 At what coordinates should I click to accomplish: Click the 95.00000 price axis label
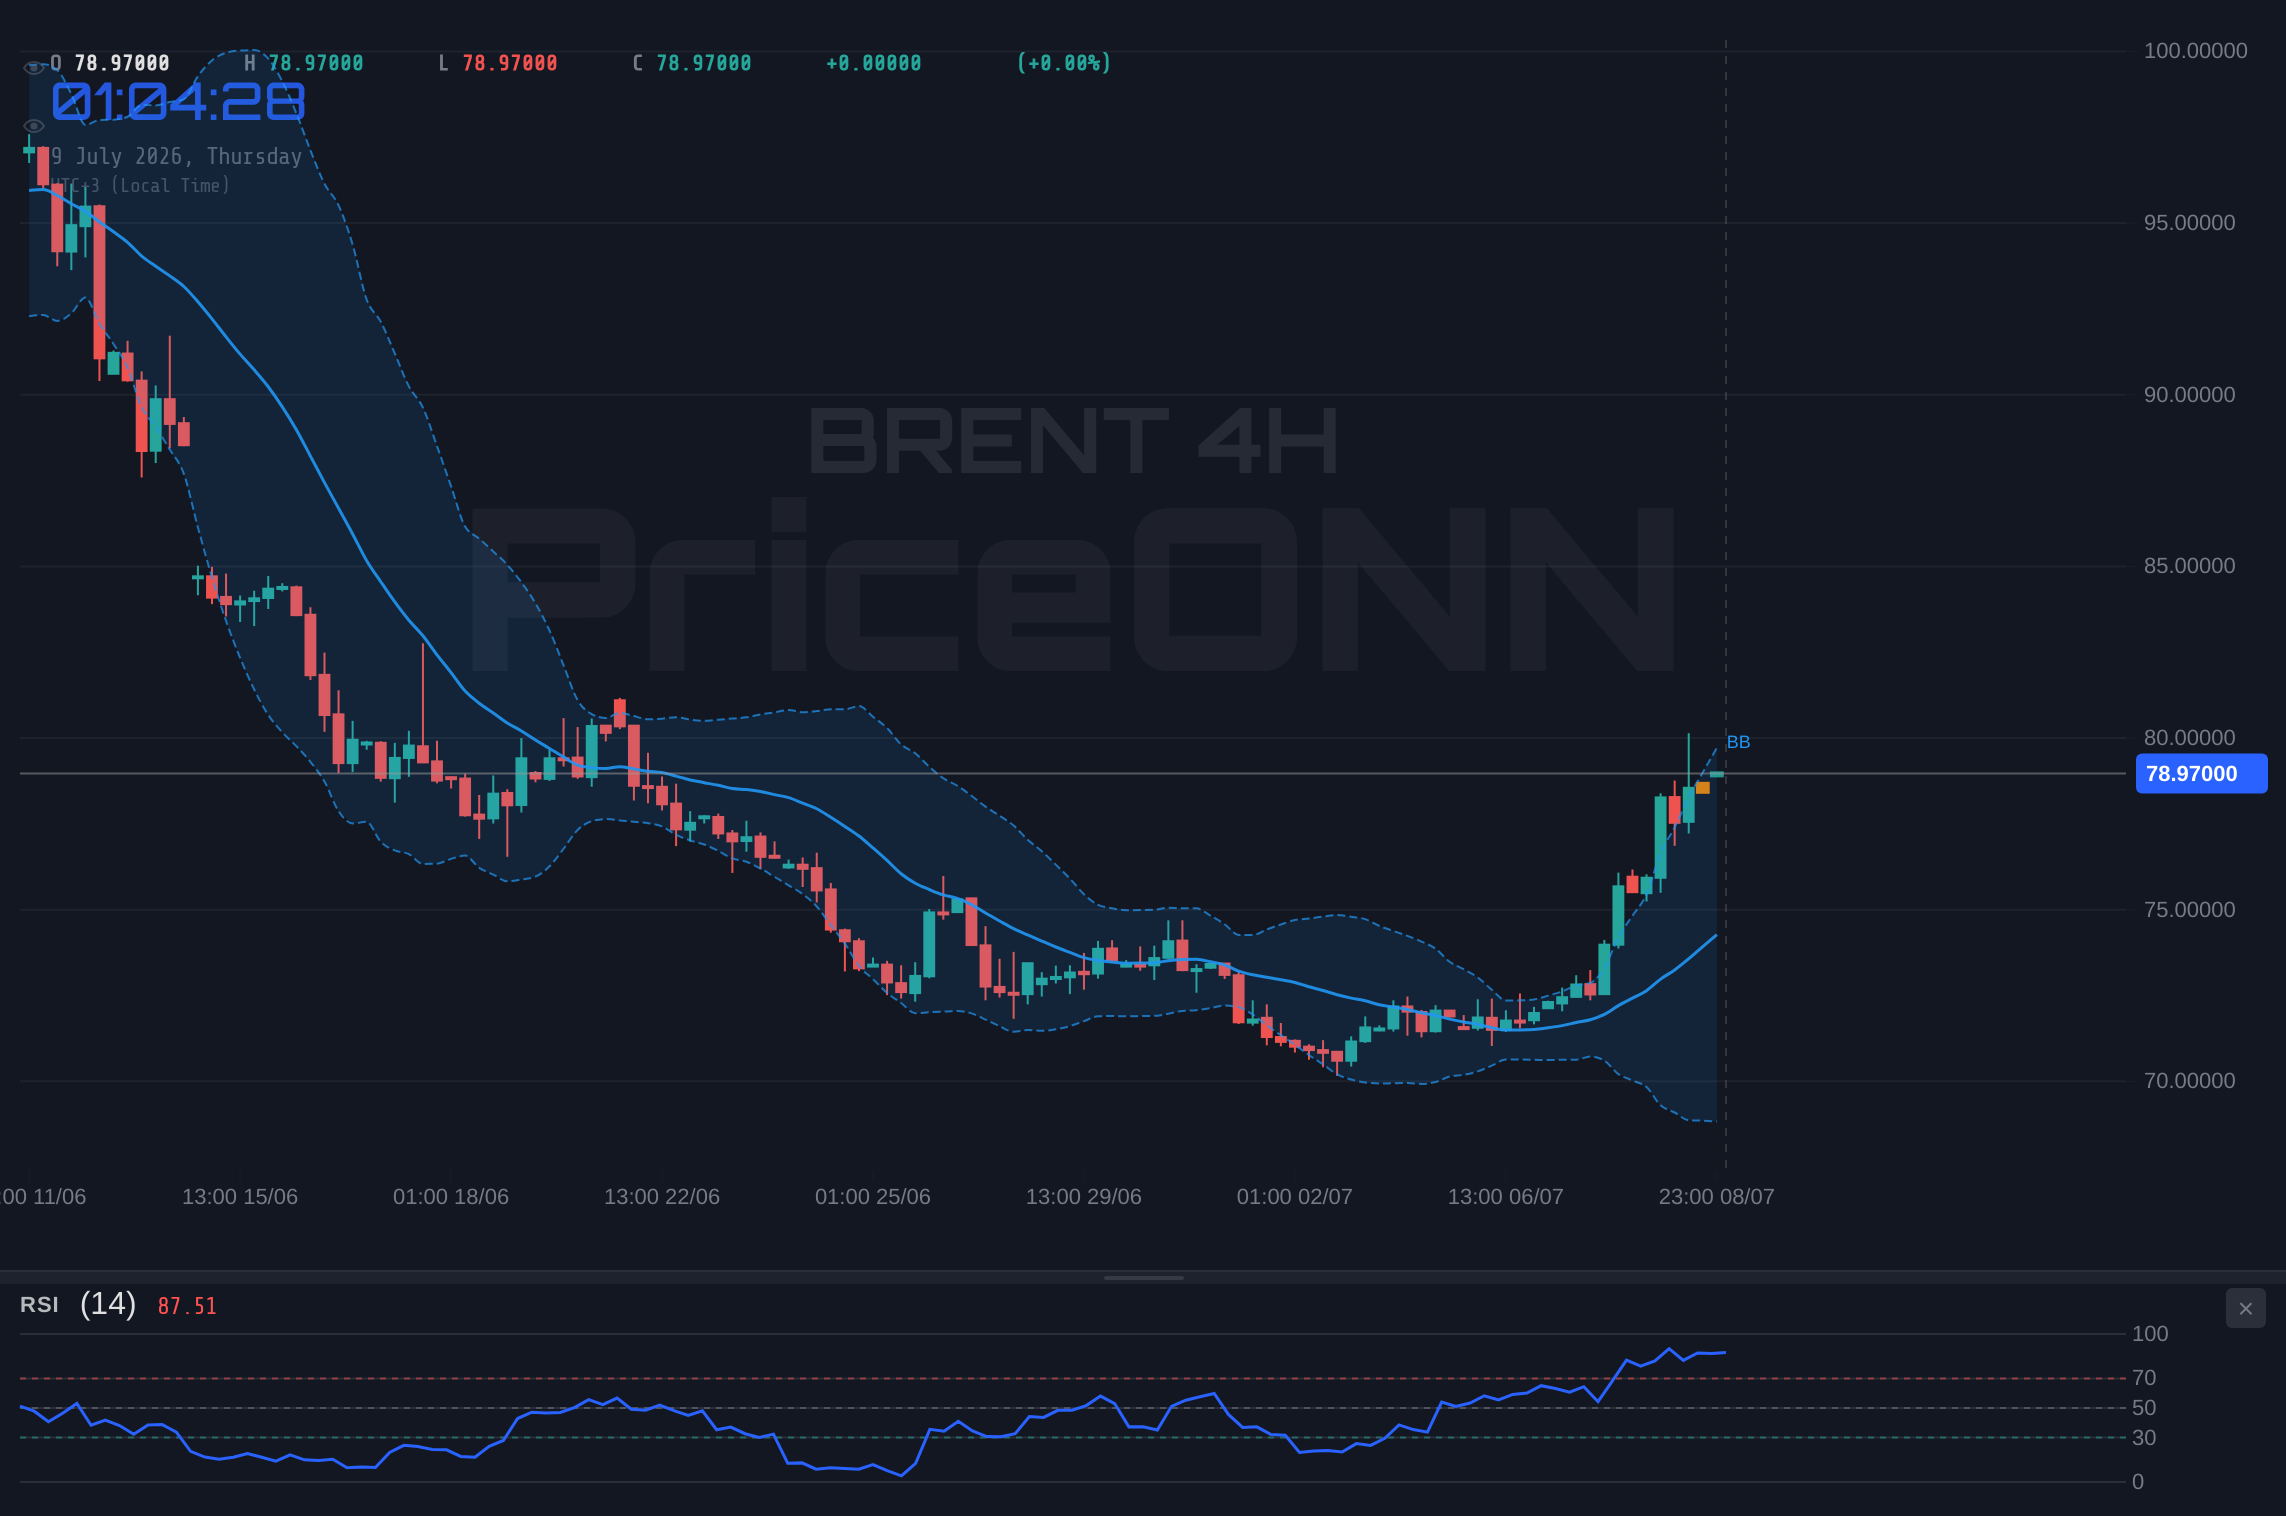pyautogui.click(x=2189, y=223)
